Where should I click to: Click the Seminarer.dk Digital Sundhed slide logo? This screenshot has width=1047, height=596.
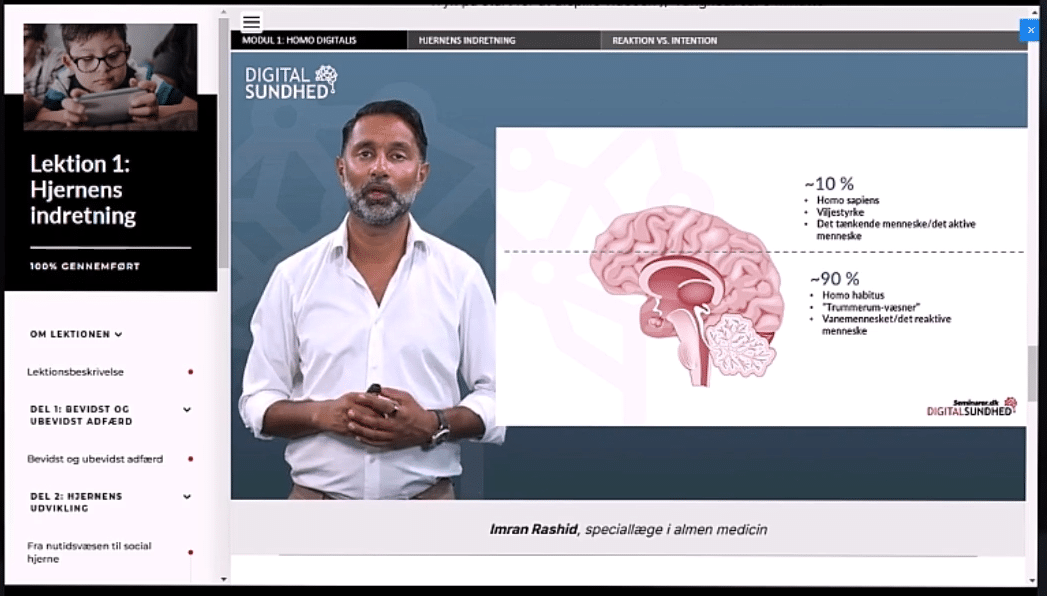point(972,407)
